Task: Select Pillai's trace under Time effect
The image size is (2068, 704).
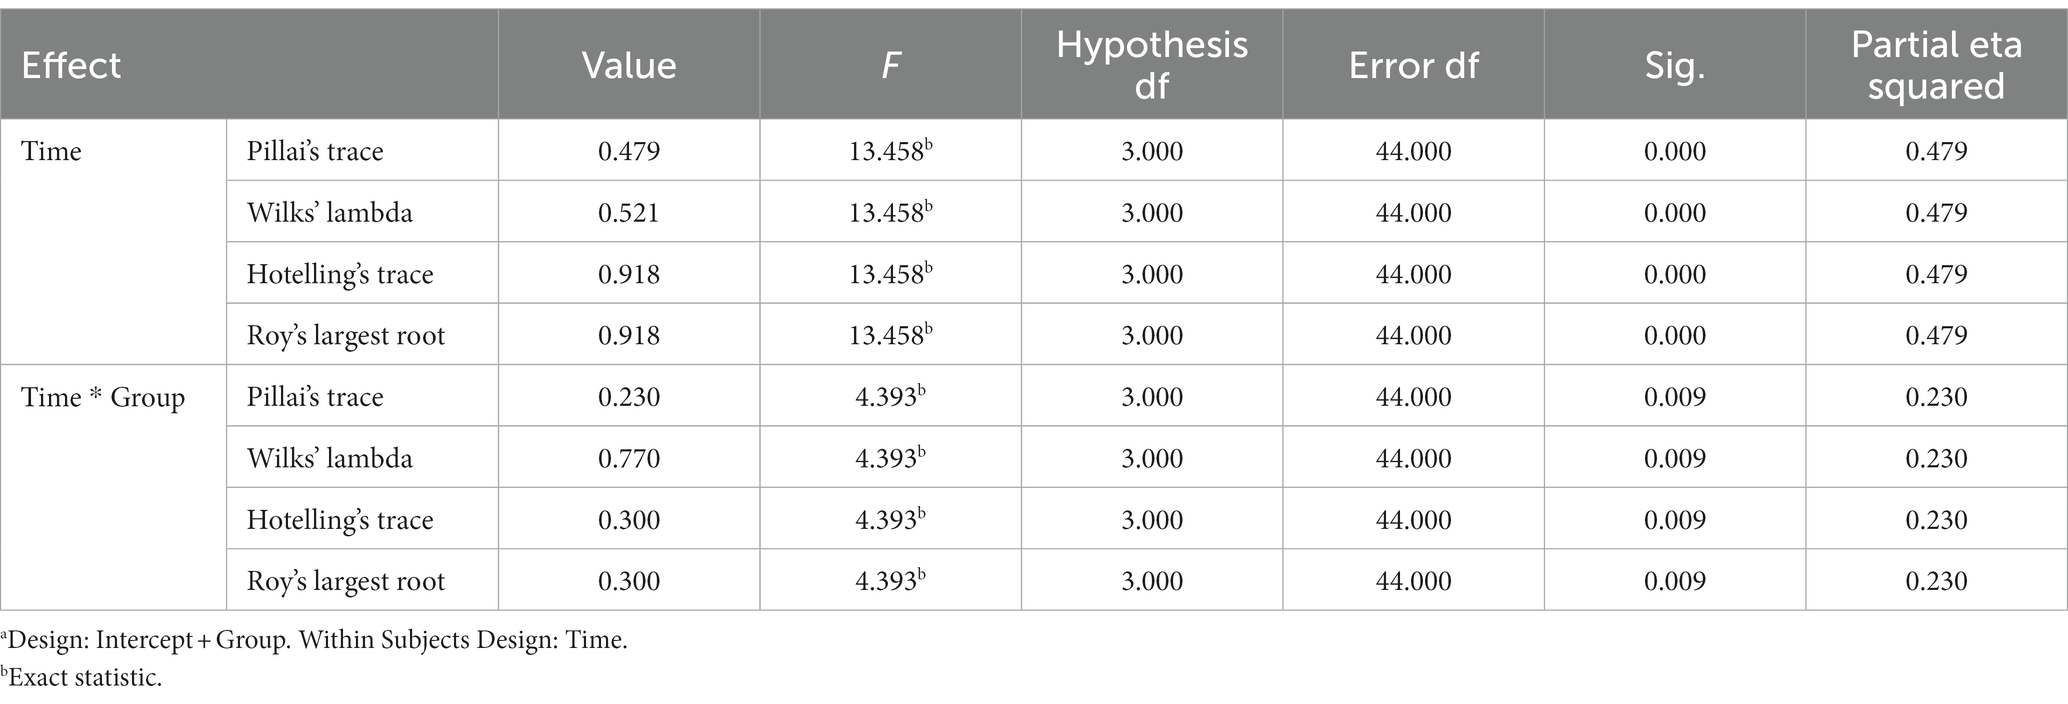Action: click(315, 152)
